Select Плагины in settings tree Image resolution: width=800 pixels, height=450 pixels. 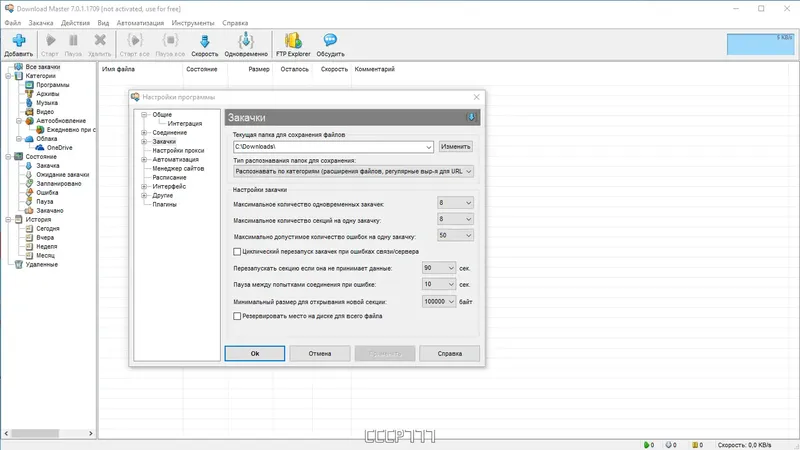click(x=164, y=205)
